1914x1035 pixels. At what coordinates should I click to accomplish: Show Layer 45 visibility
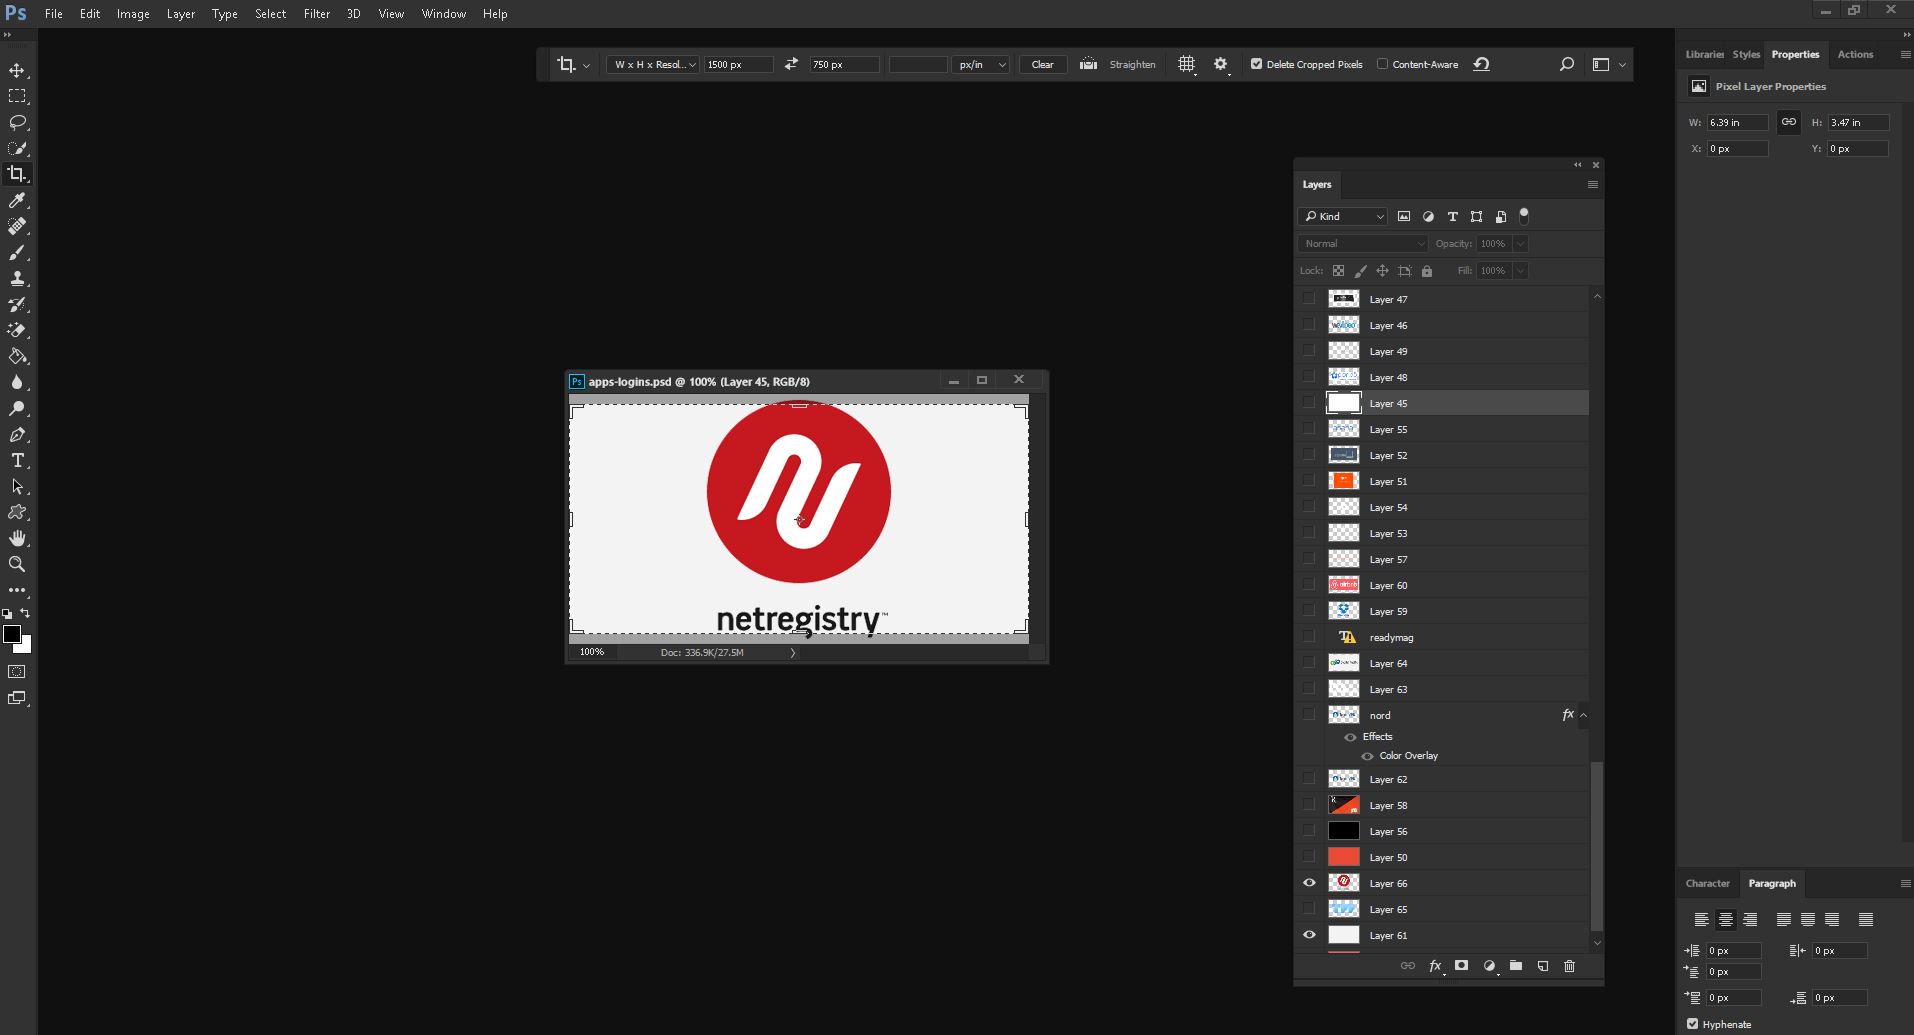coord(1309,403)
